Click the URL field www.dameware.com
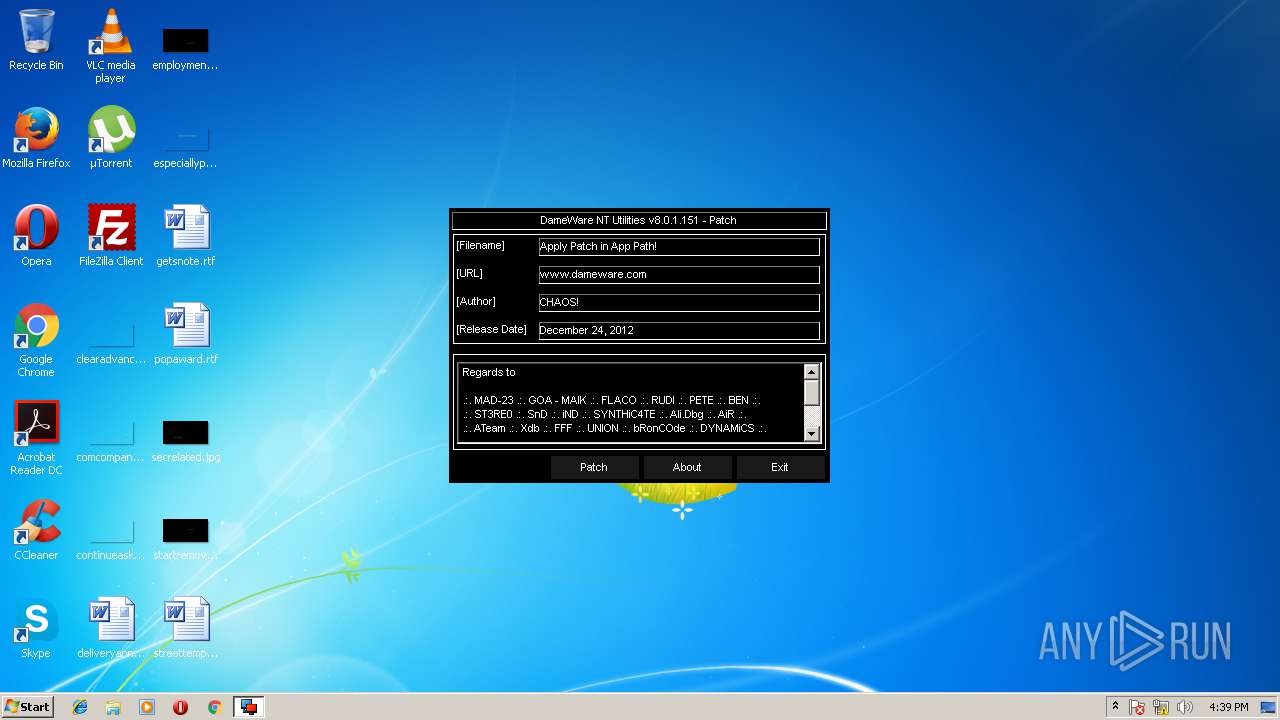The width and height of the screenshot is (1280, 720). 679,274
